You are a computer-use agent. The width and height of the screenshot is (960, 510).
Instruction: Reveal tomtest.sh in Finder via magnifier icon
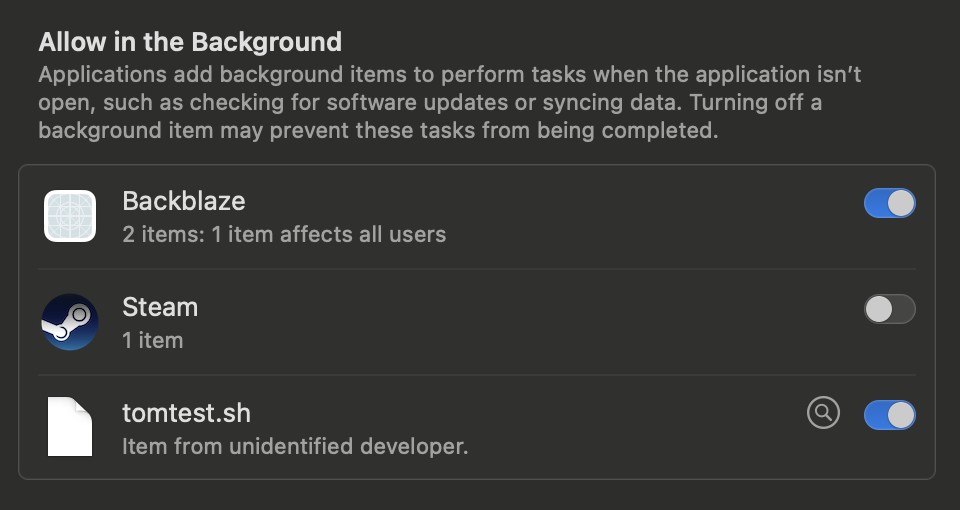click(x=823, y=413)
